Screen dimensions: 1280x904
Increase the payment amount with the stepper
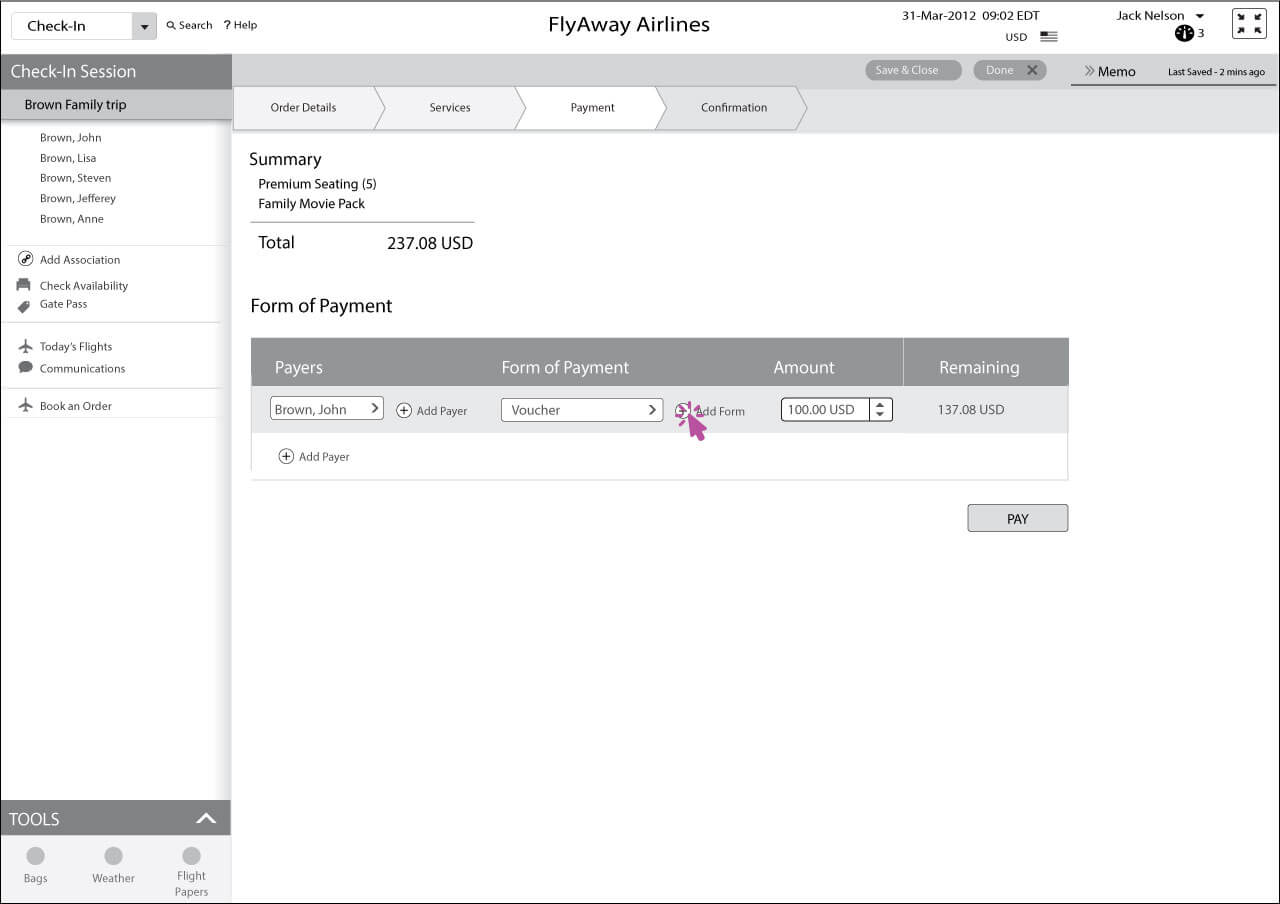(x=880, y=404)
